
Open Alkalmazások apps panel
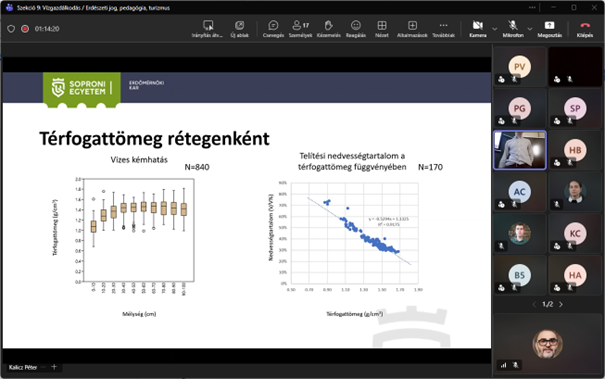[x=412, y=29]
